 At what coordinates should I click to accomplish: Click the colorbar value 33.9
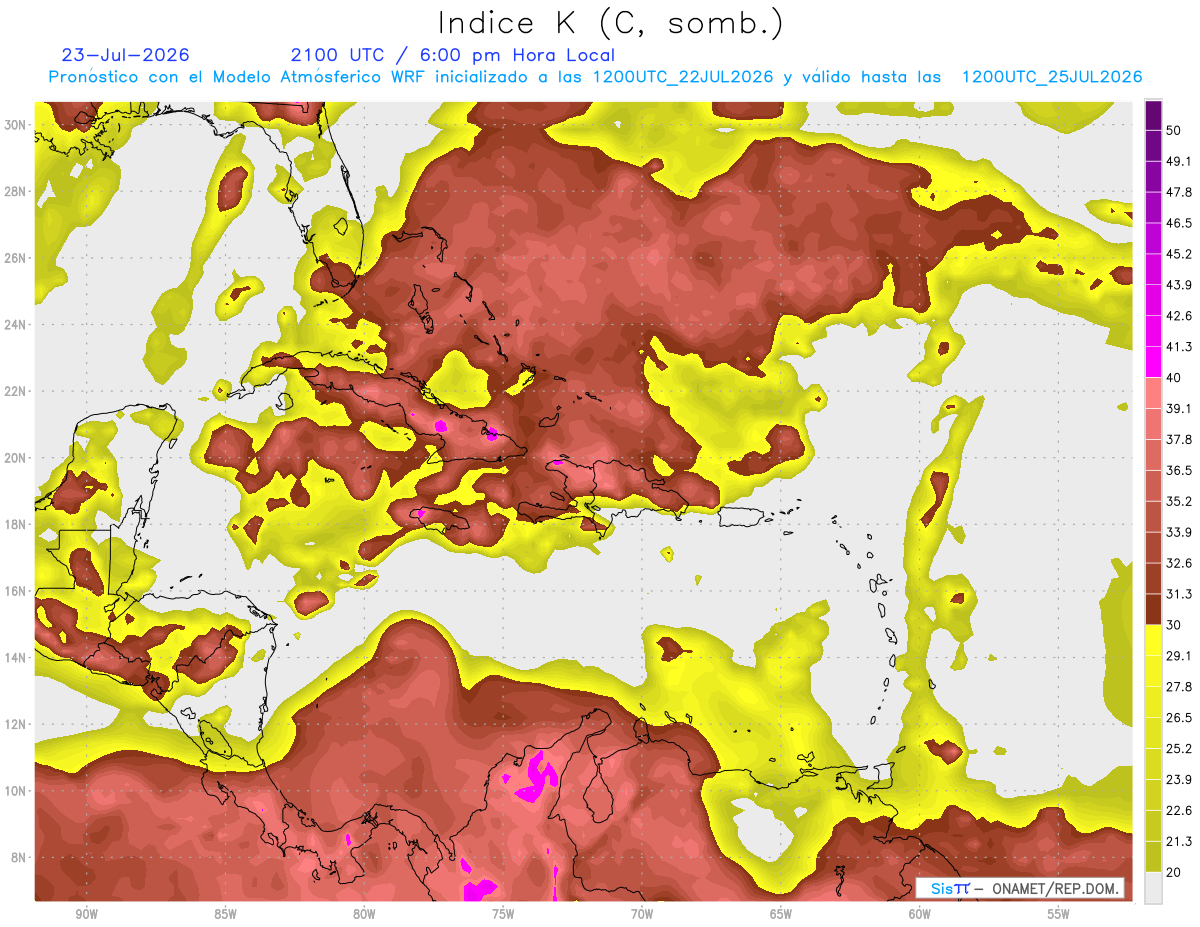pyautogui.click(x=1178, y=532)
